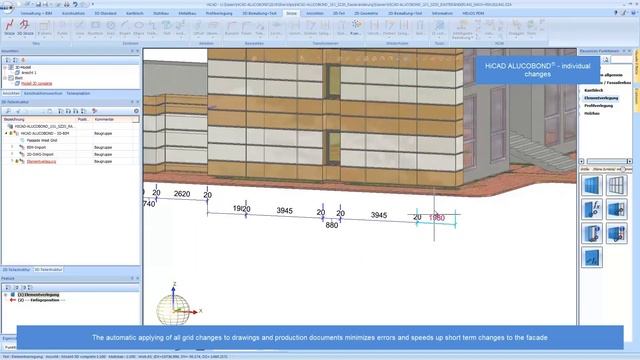The image size is (640, 360).
Task: Expand the Blatt node in Ansichten
Action: coord(5,78)
